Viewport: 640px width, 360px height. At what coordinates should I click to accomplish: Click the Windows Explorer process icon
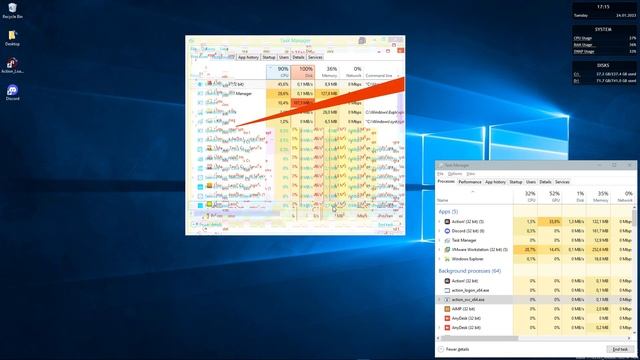click(447, 259)
